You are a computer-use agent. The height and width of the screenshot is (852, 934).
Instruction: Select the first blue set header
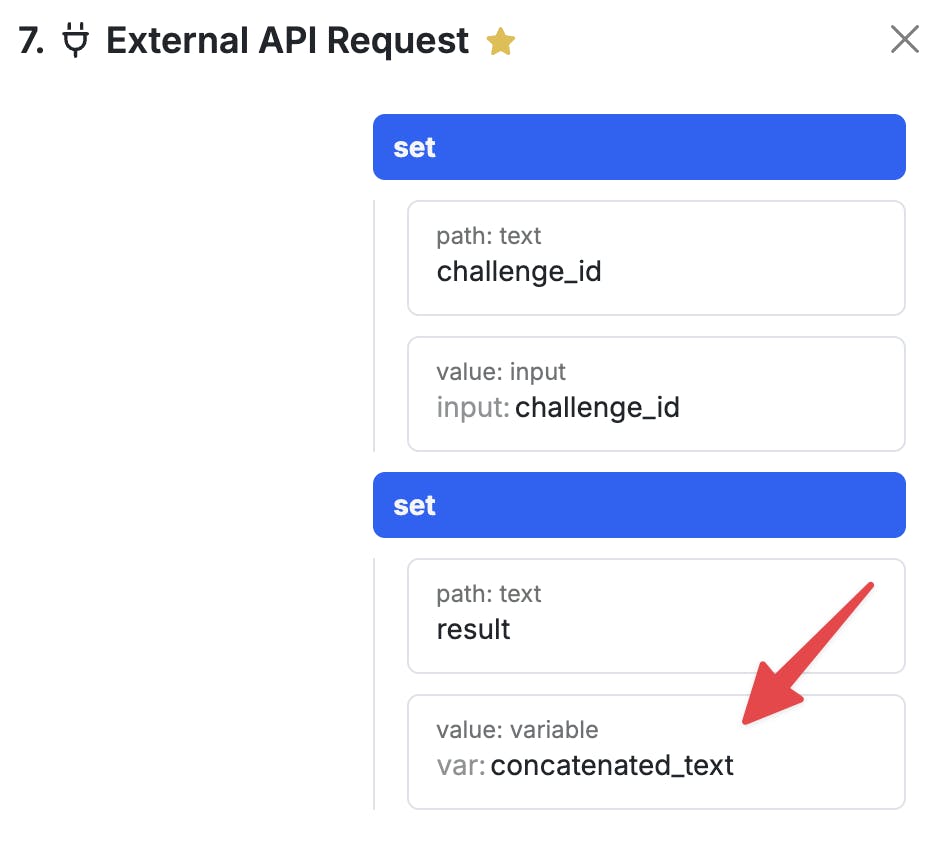[639, 147]
